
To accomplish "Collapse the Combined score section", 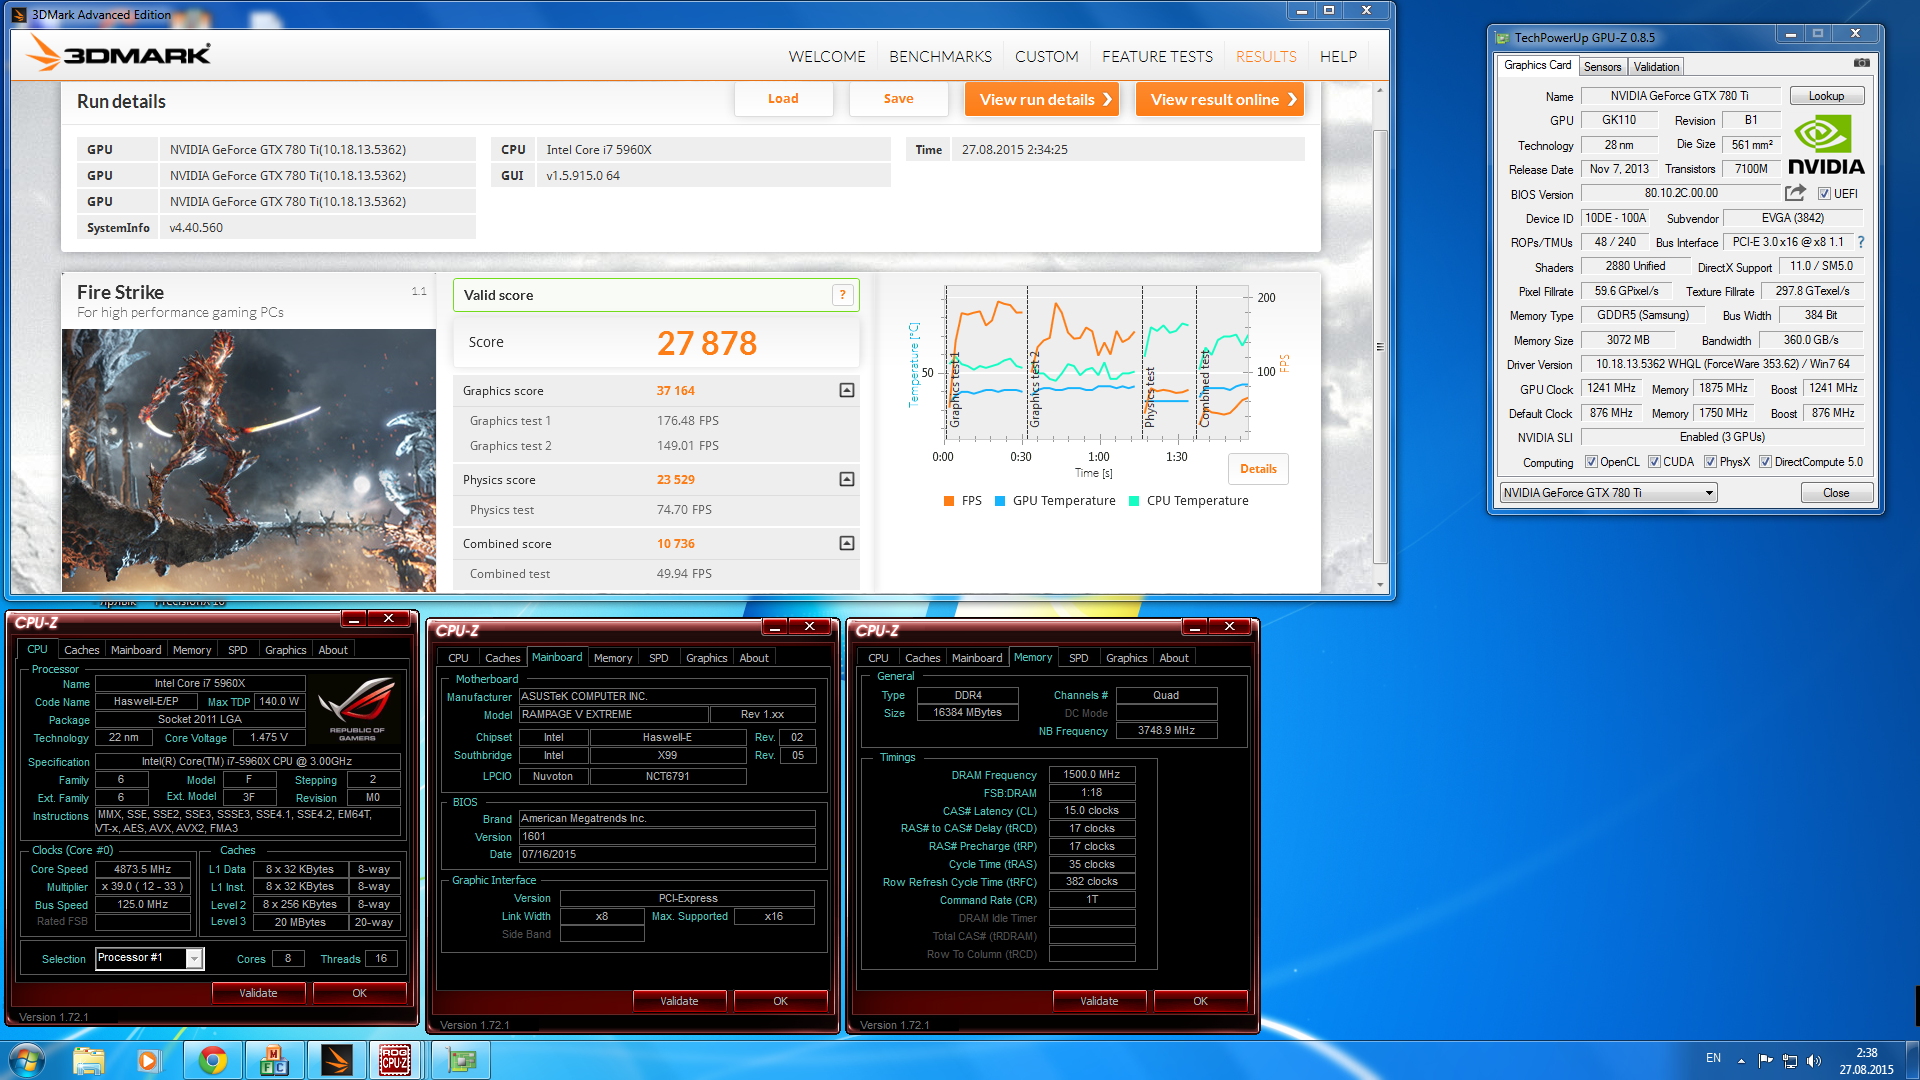I will click(x=847, y=543).
